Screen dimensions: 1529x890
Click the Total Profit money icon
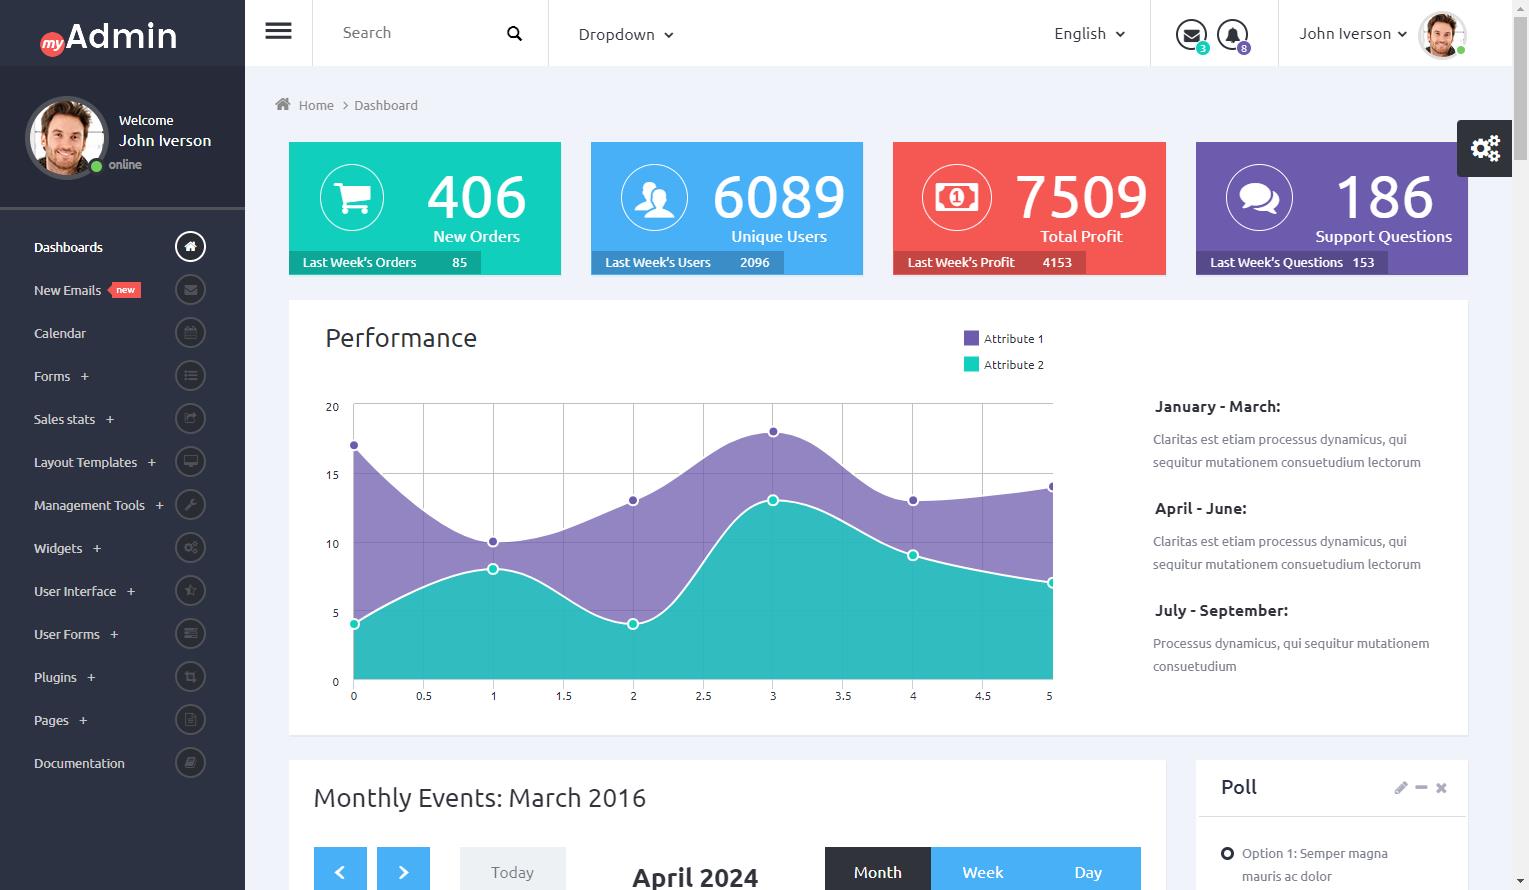pos(956,197)
